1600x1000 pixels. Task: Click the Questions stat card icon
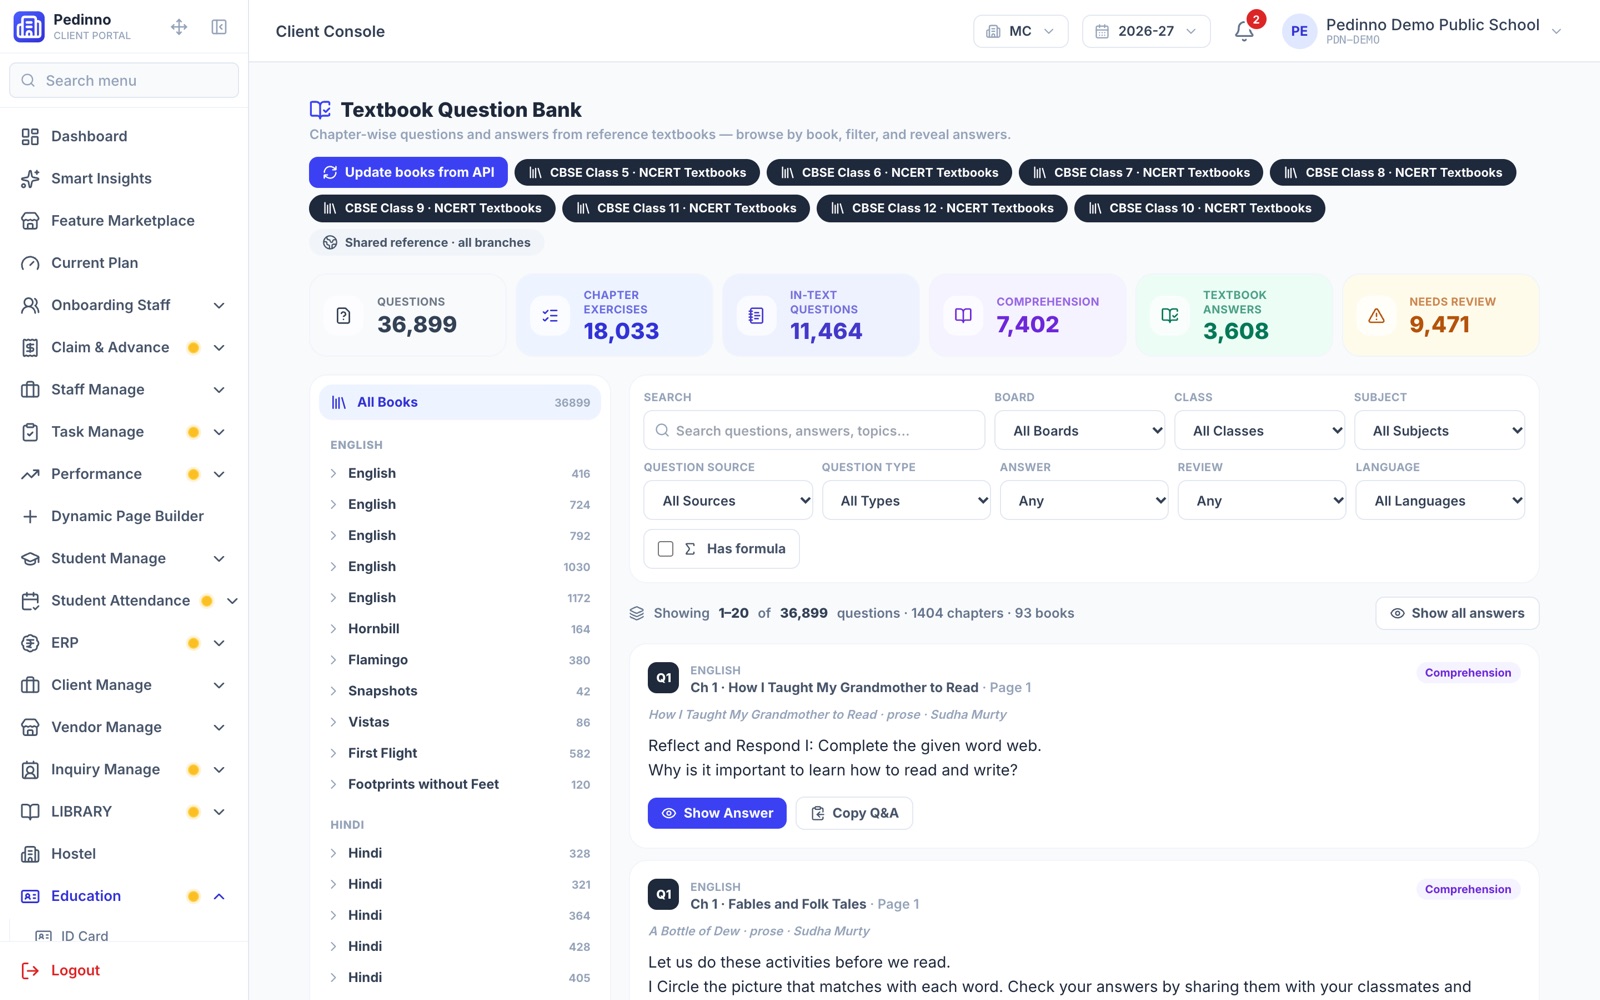pos(343,316)
